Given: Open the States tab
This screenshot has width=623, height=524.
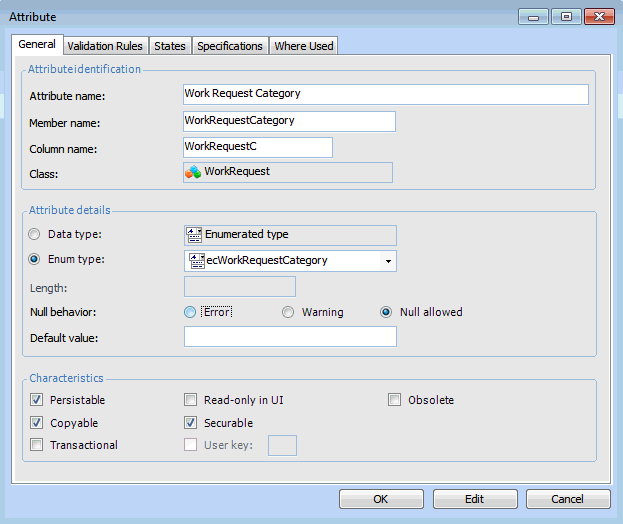Looking at the screenshot, I should [x=170, y=46].
